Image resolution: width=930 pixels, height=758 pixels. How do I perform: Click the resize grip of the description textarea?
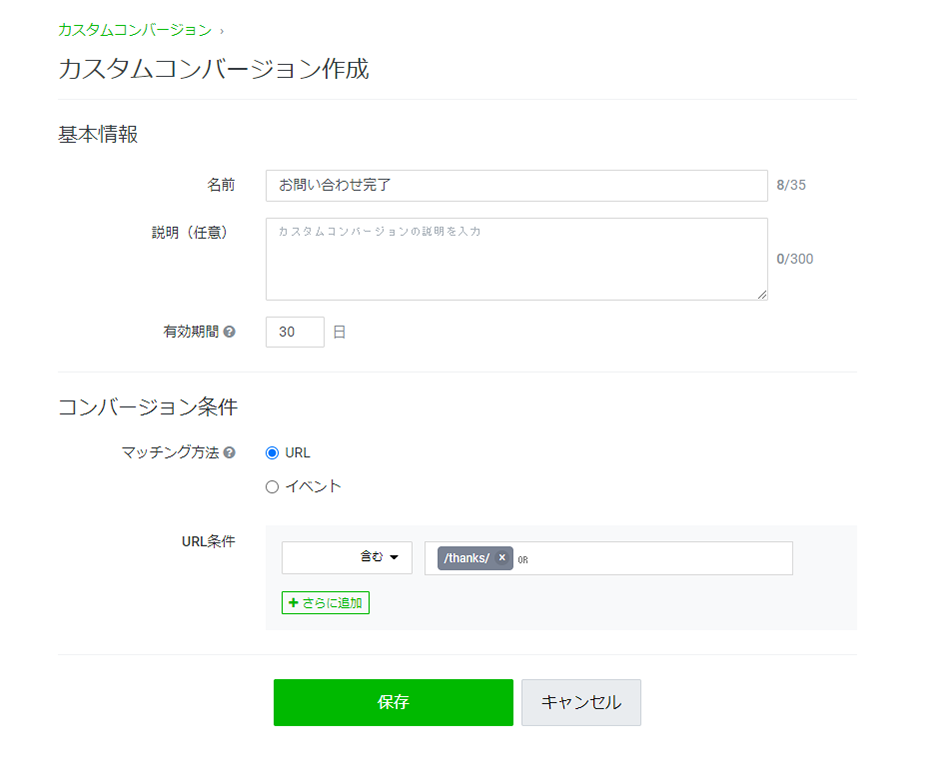pos(762,294)
